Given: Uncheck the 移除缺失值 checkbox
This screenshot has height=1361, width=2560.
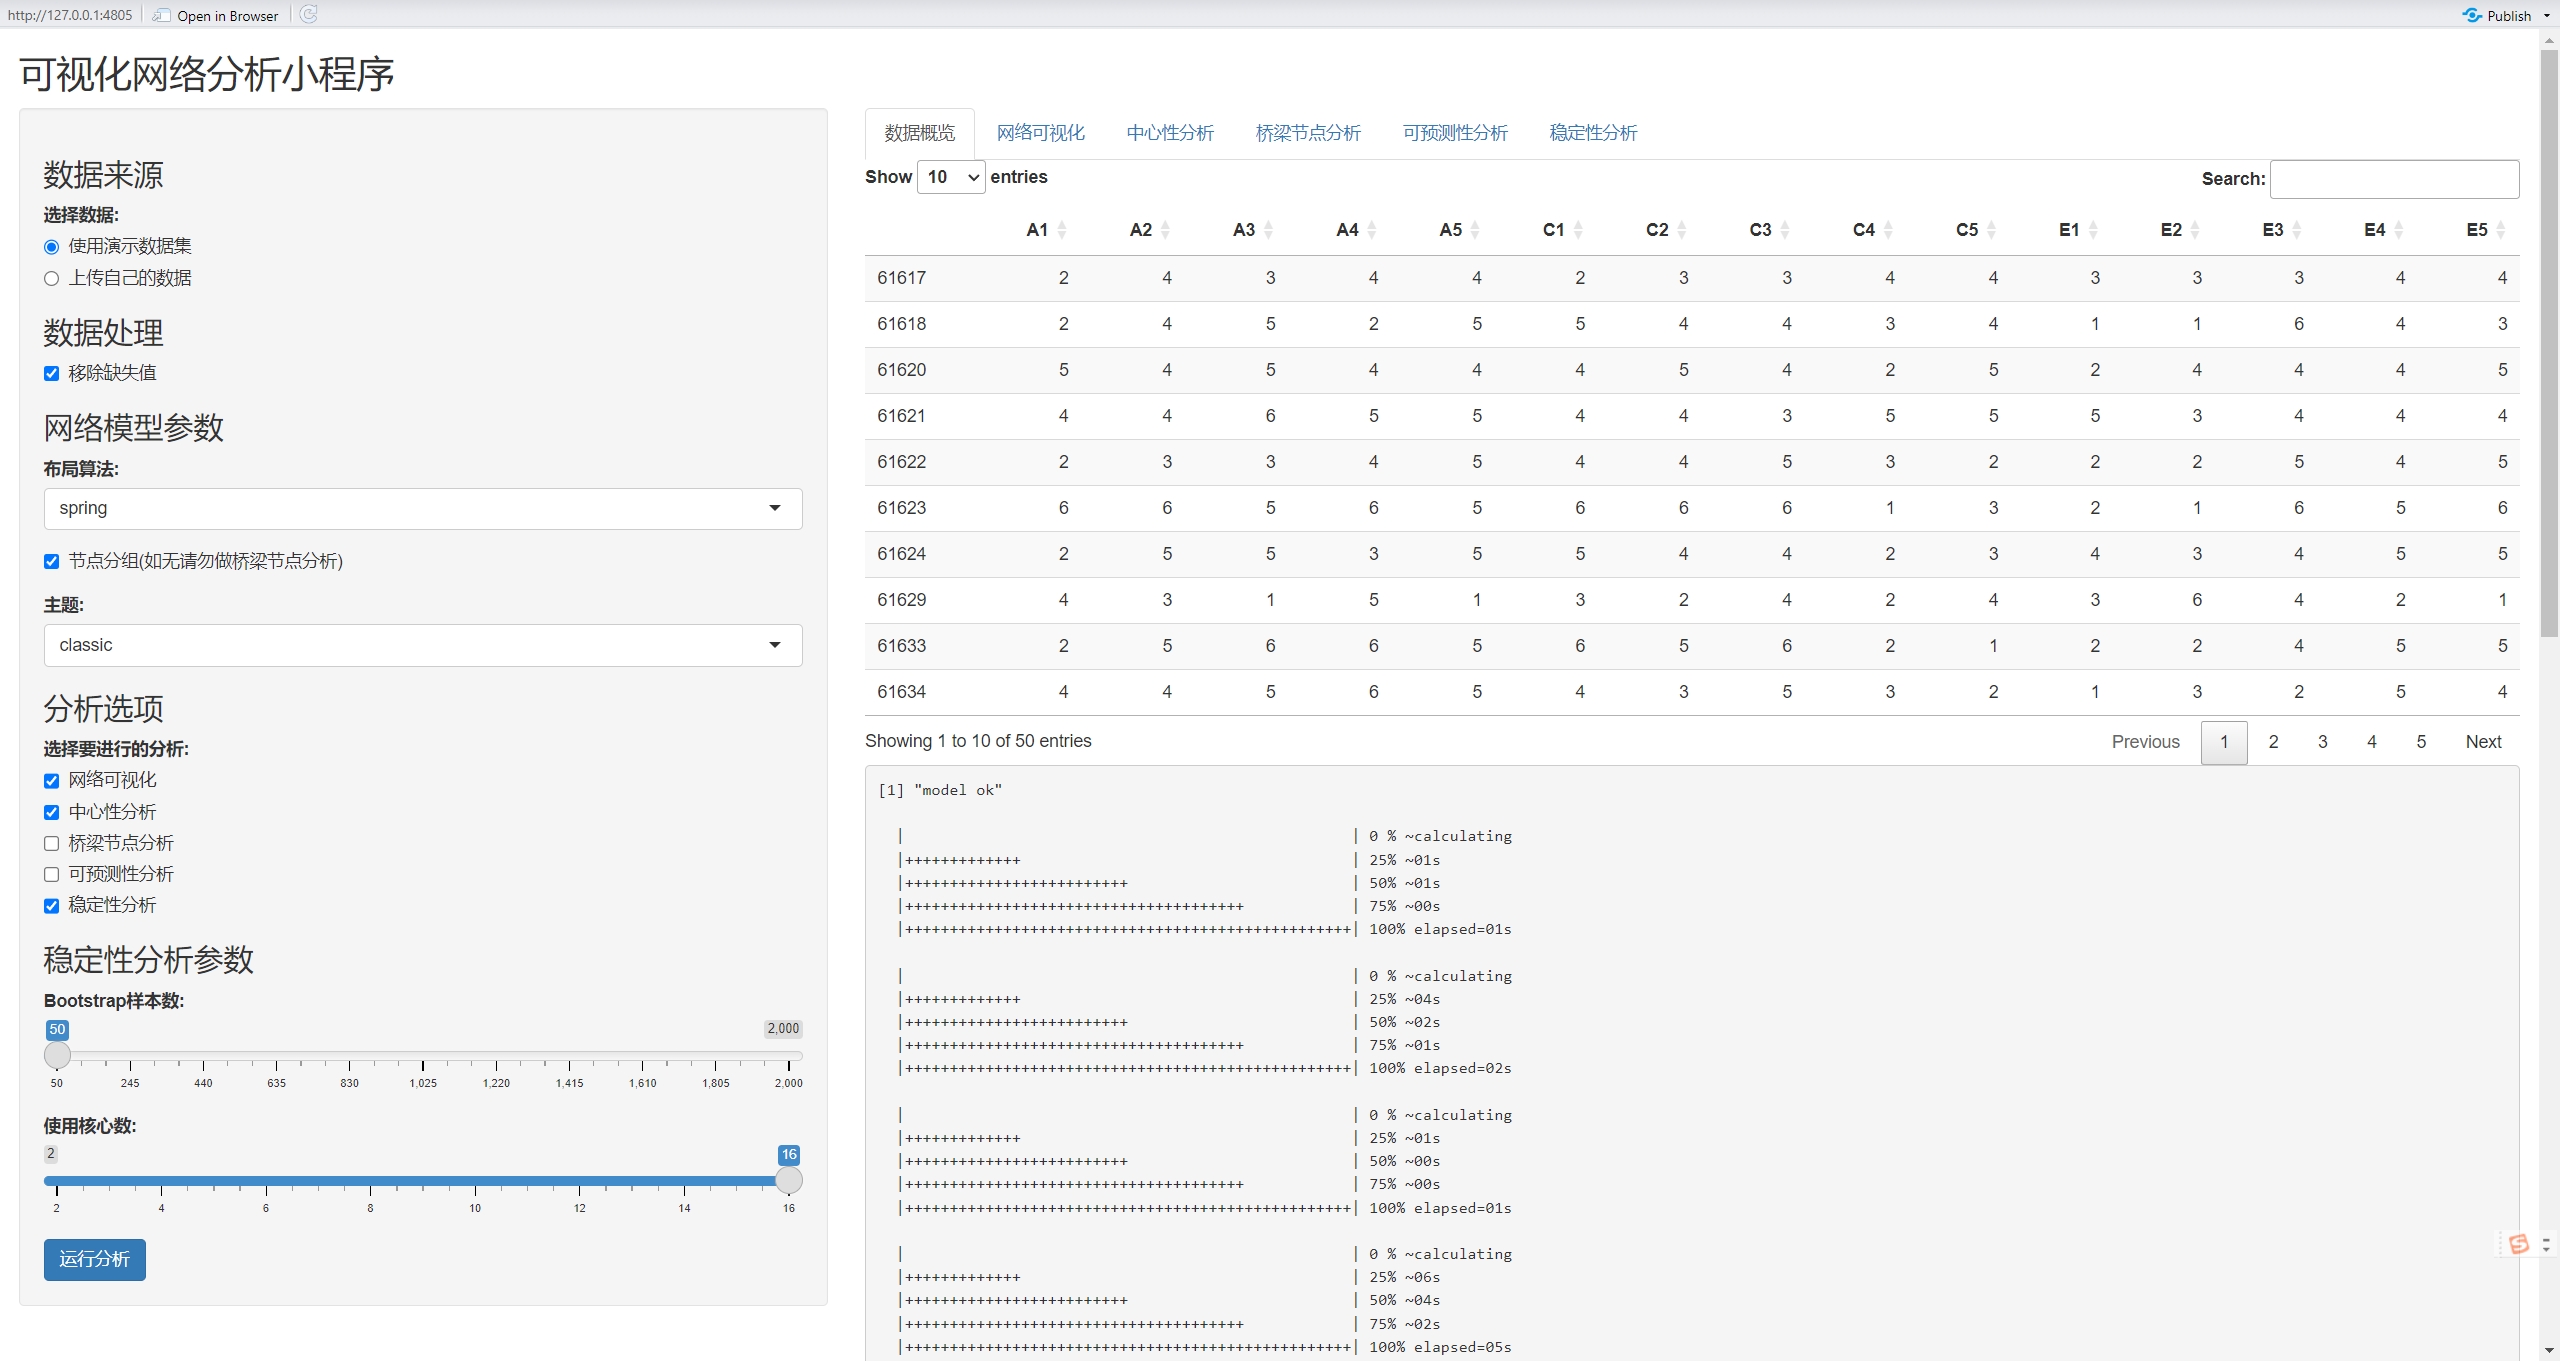Looking at the screenshot, I should [x=52, y=374].
